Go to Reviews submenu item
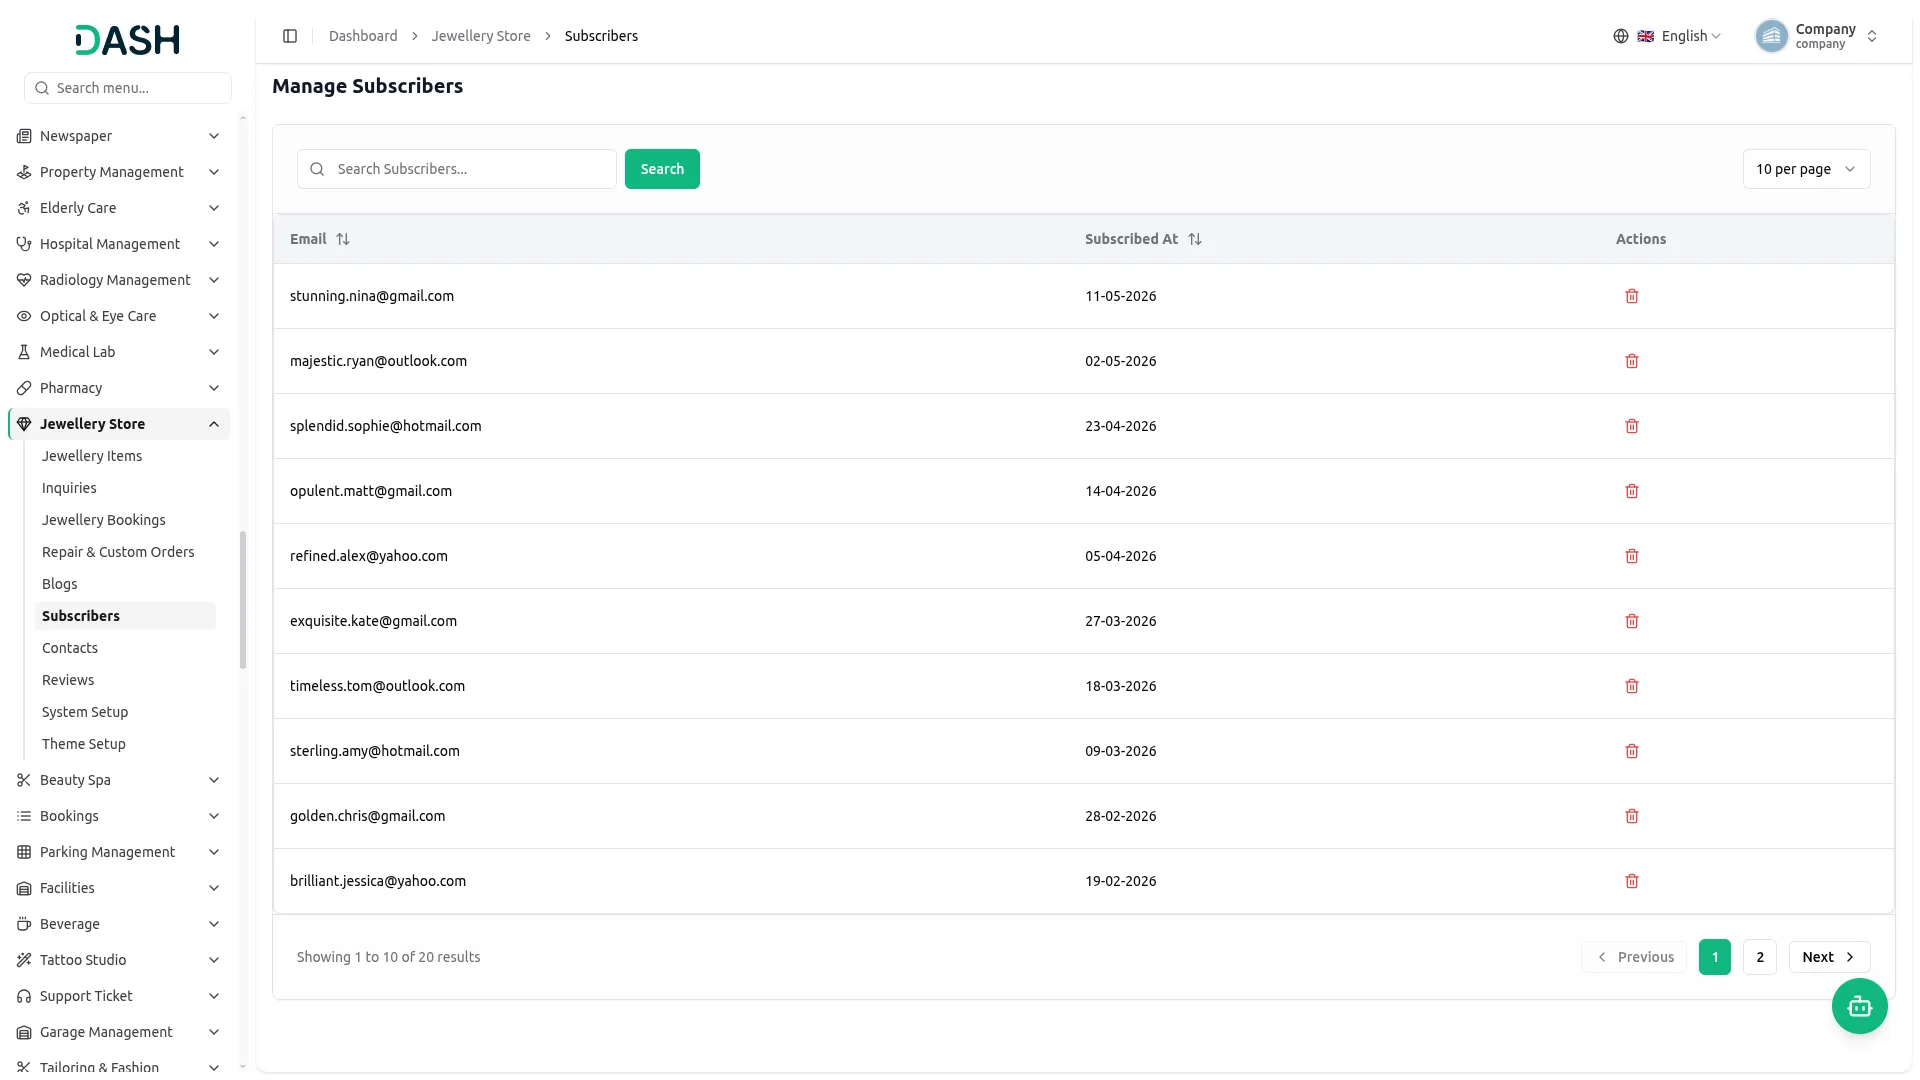This screenshot has height=1080, width=1920. tap(68, 680)
